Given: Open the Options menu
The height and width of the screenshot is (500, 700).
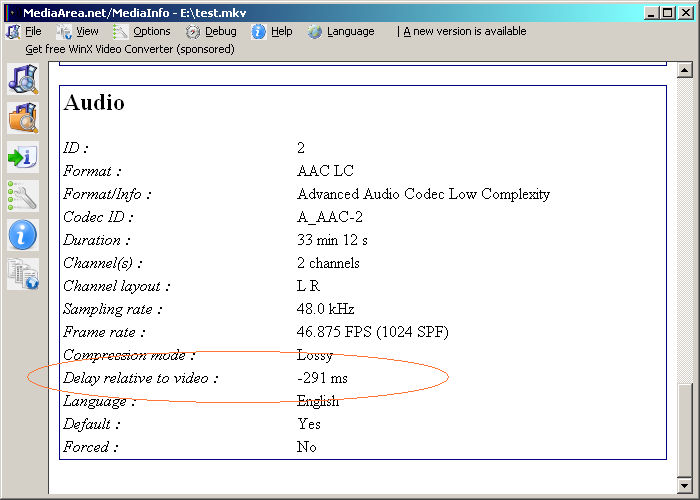Looking at the screenshot, I should 152,31.
